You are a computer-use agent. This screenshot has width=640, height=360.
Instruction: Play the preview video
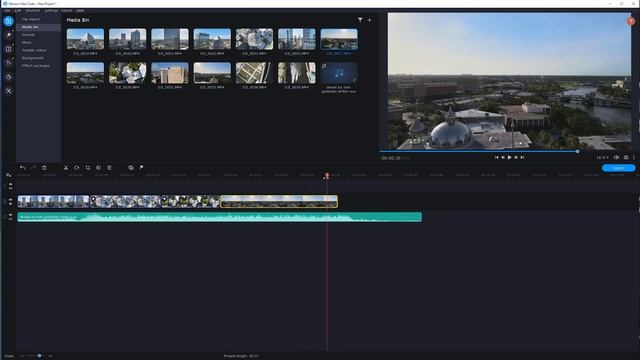(x=509, y=157)
